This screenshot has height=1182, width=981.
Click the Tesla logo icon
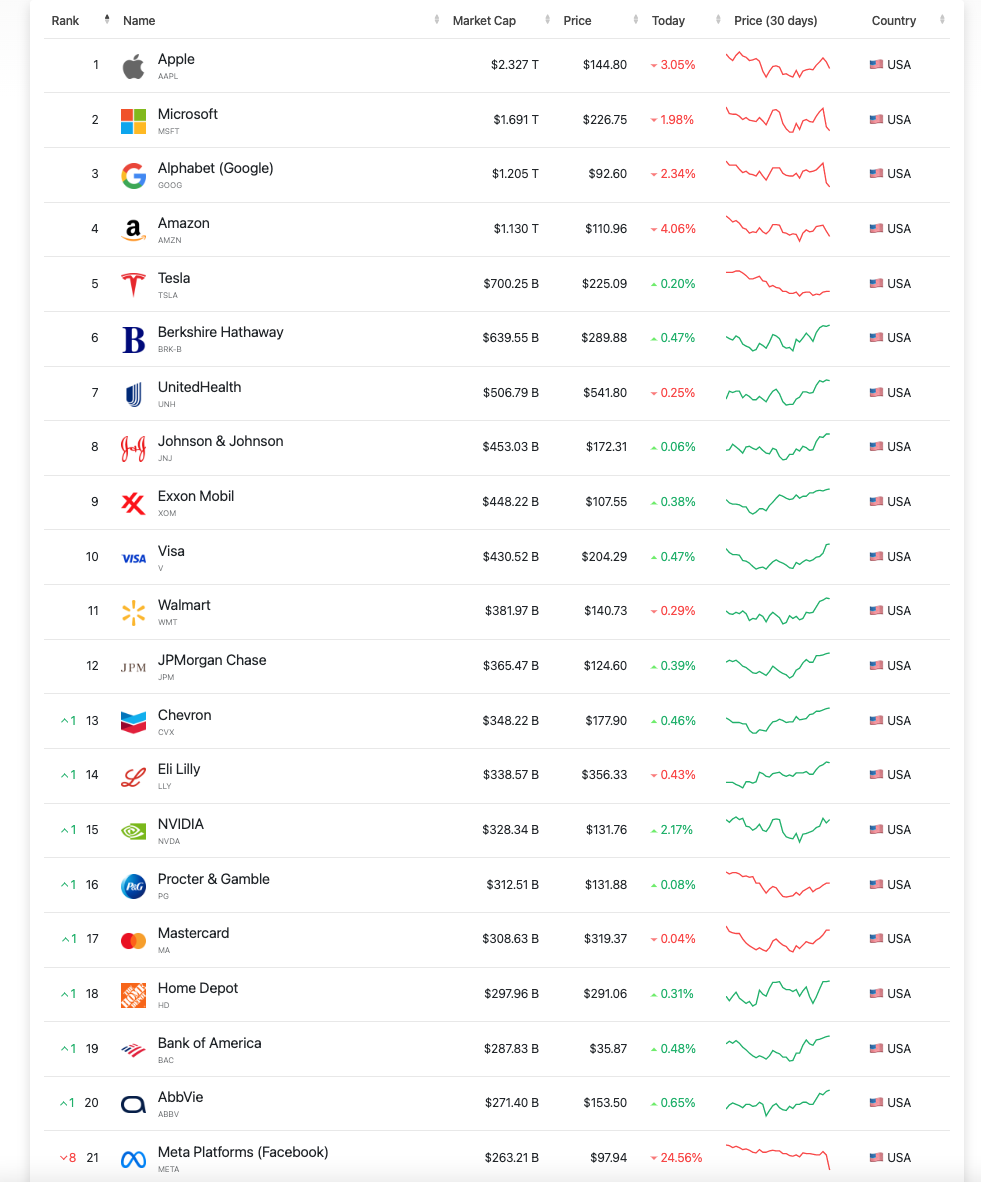(133, 285)
